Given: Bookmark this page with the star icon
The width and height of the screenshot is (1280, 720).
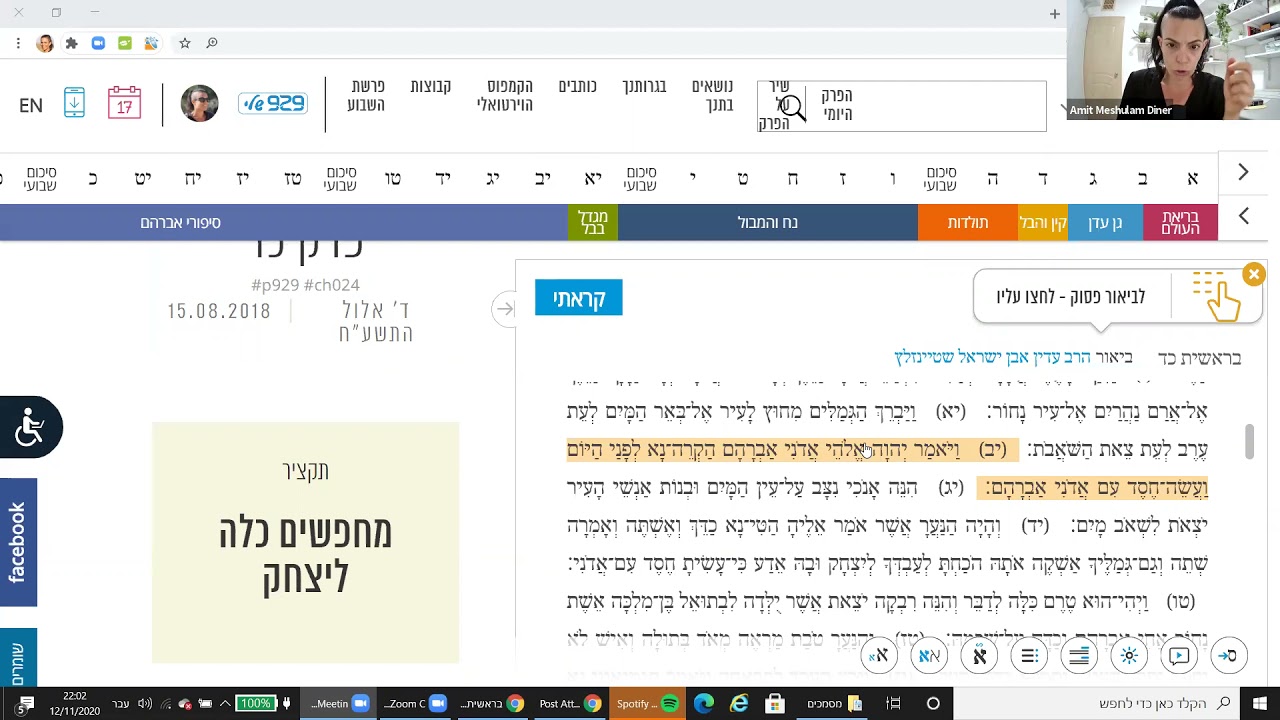Looking at the screenshot, I should tap(185, 43).
